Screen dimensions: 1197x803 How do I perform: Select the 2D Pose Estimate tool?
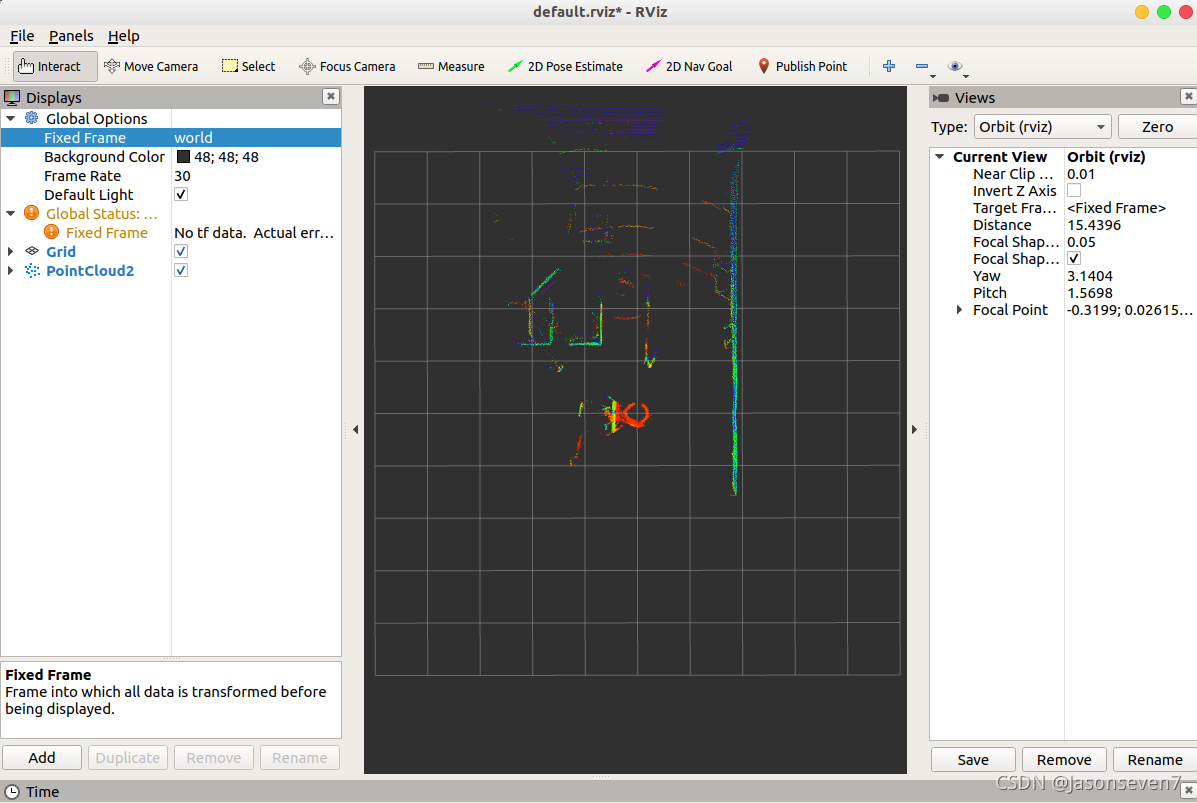[x=565, y=66]
